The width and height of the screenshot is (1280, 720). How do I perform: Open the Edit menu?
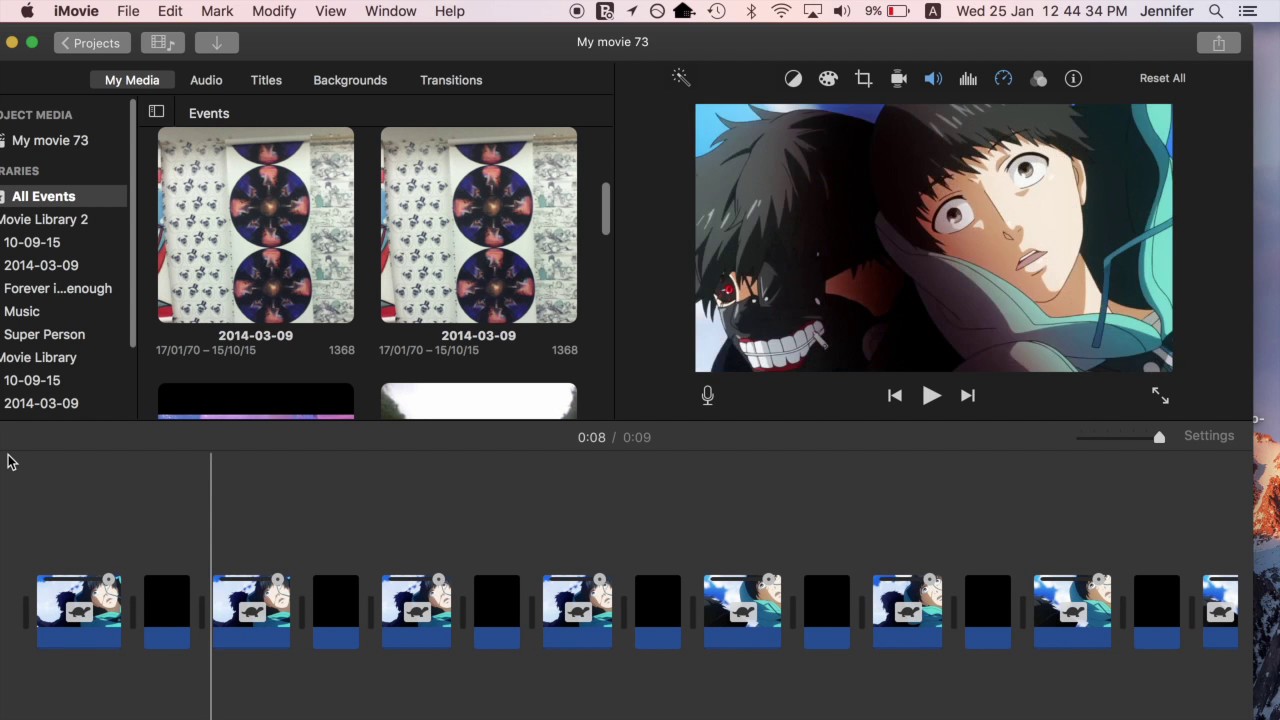[170, 11]
